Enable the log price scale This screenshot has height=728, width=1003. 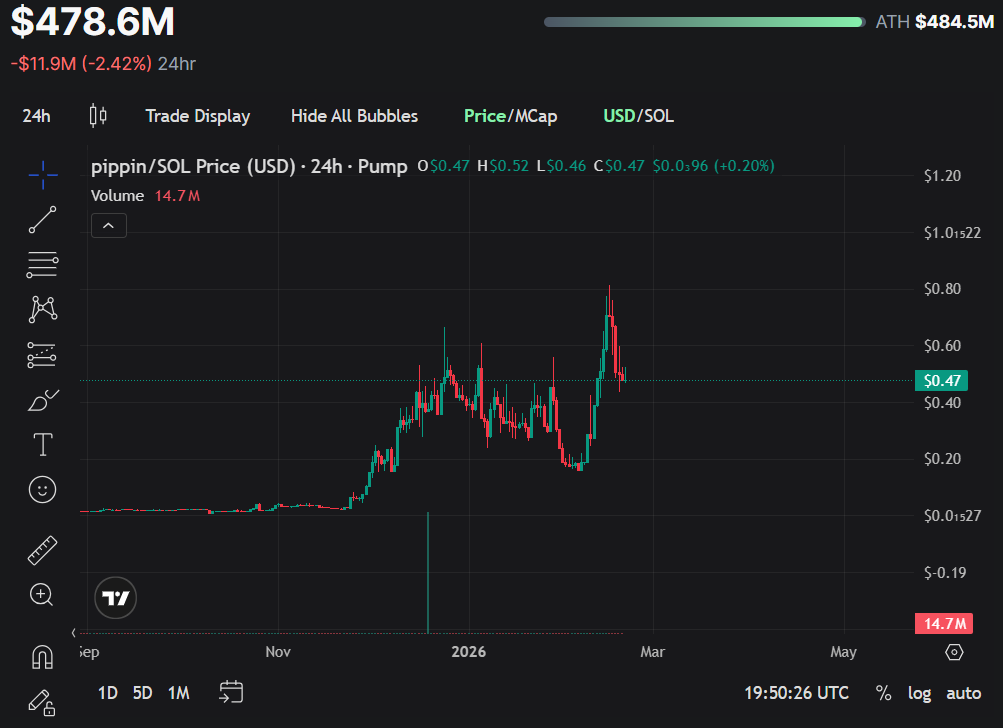tap(919, 692)
